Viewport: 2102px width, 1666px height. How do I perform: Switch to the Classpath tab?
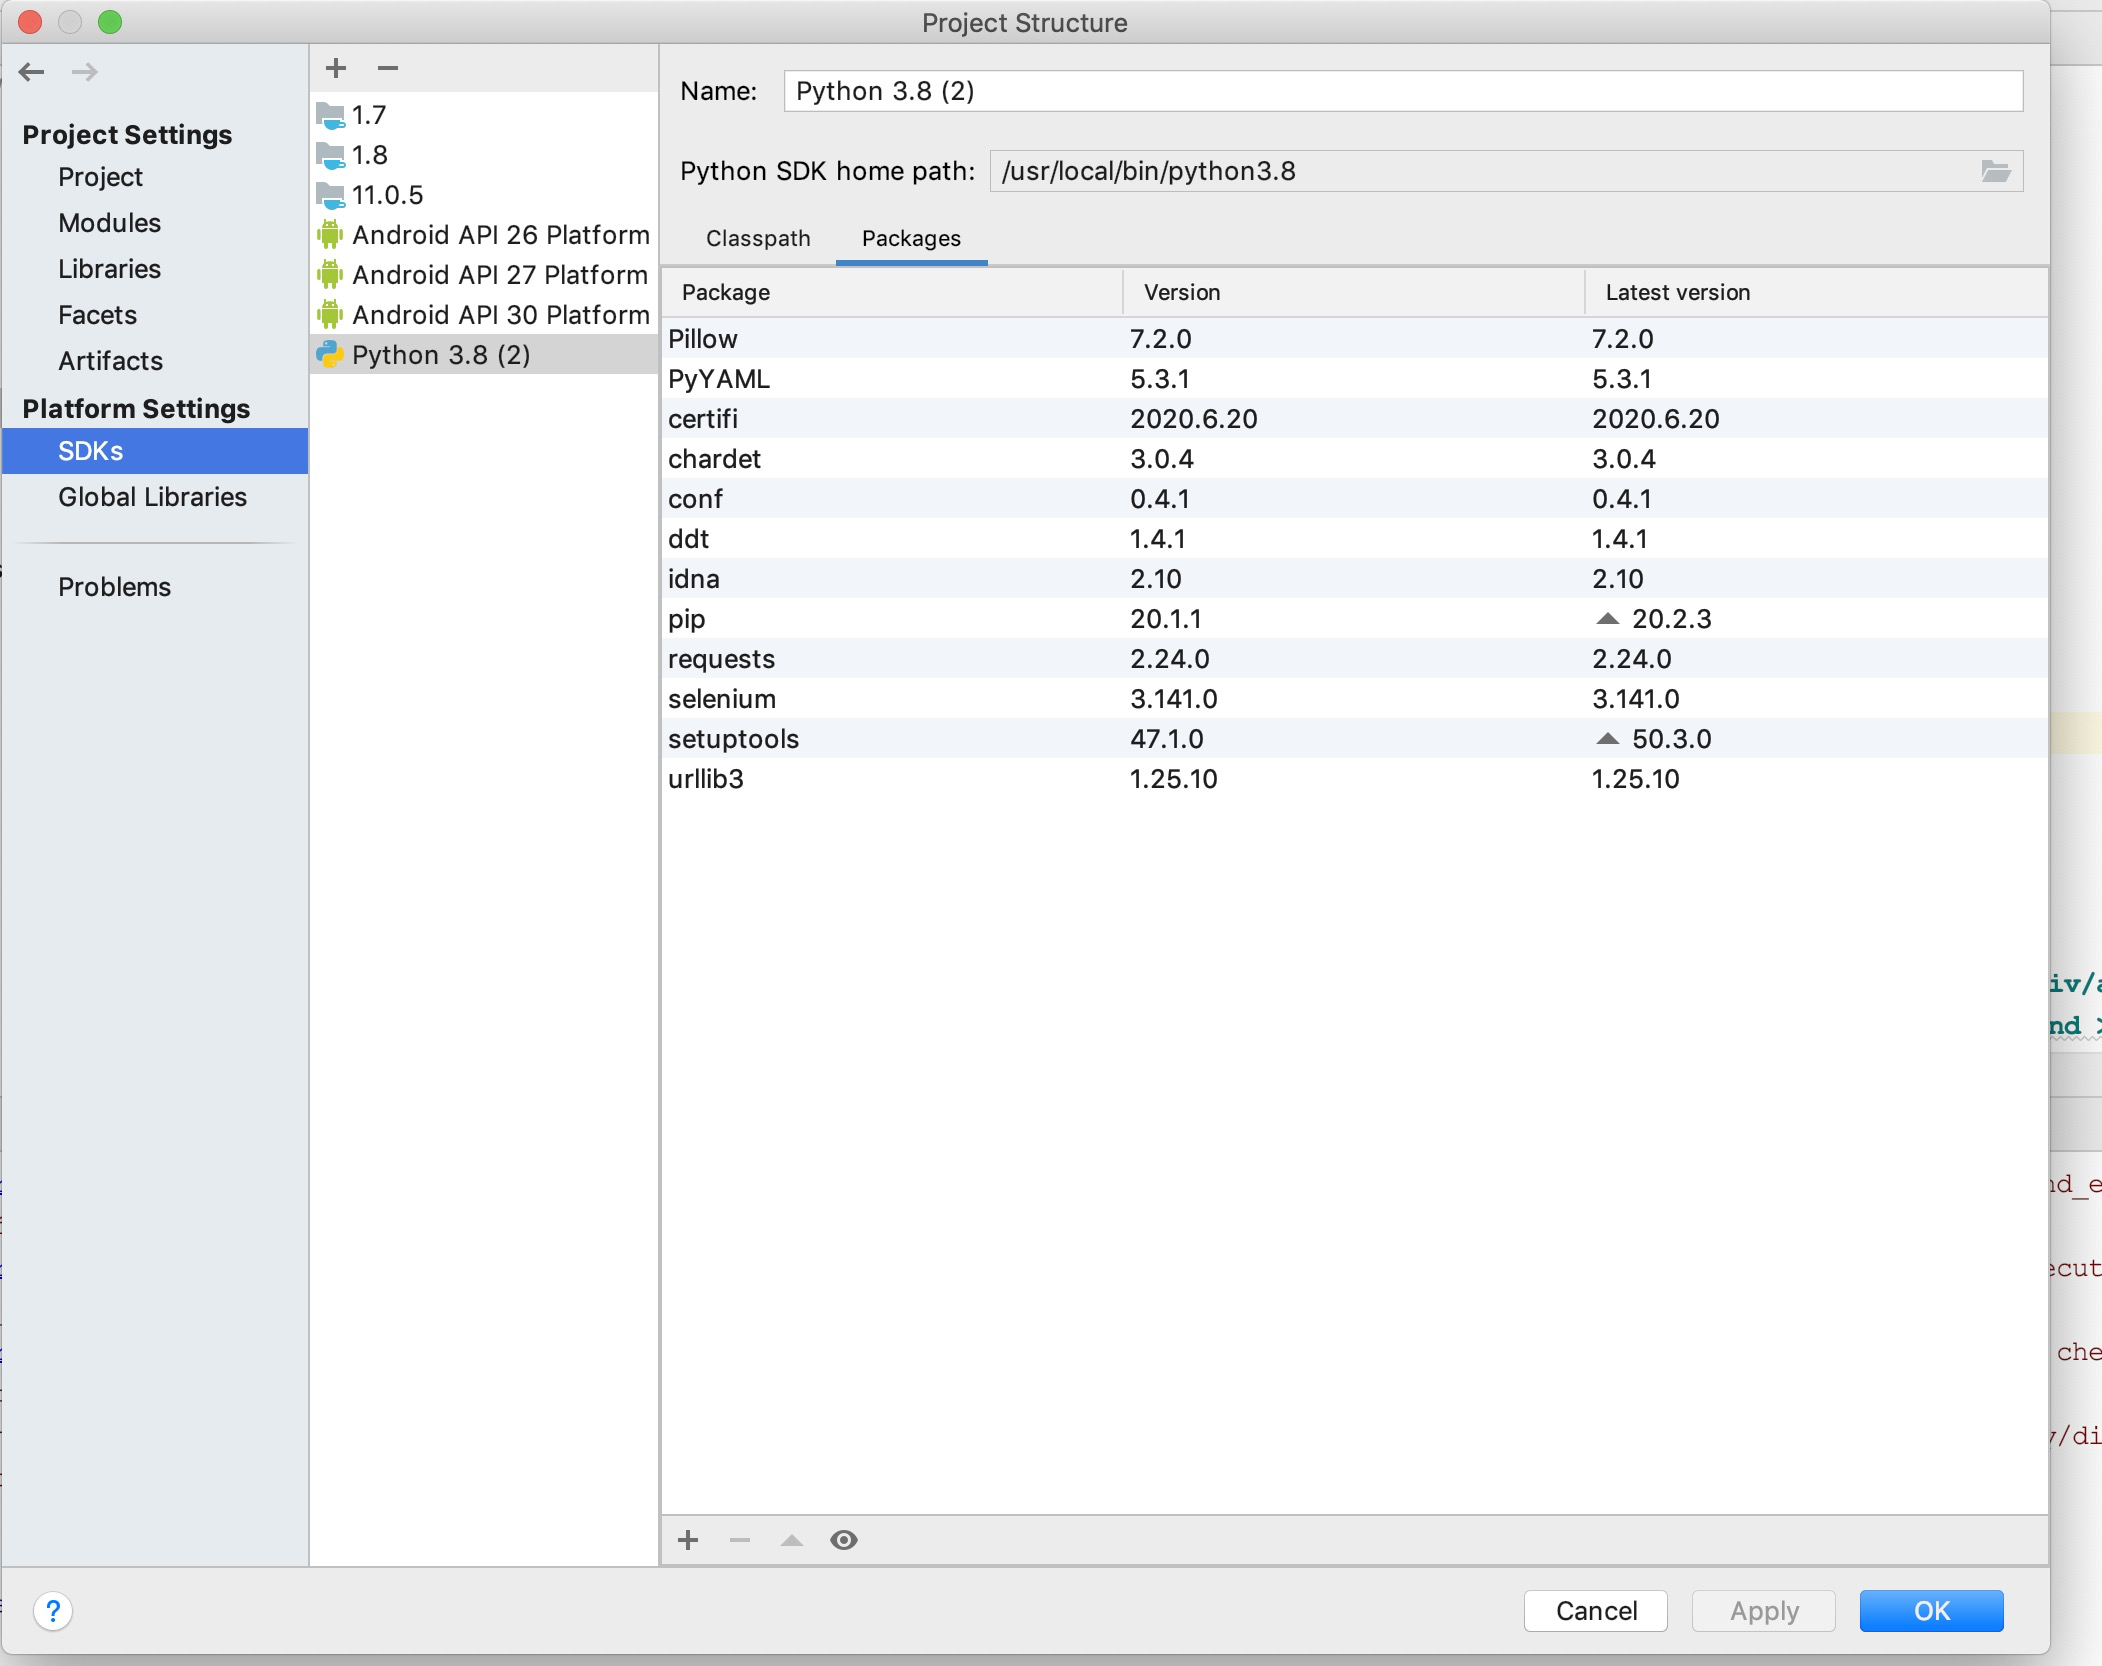[758, 238]
